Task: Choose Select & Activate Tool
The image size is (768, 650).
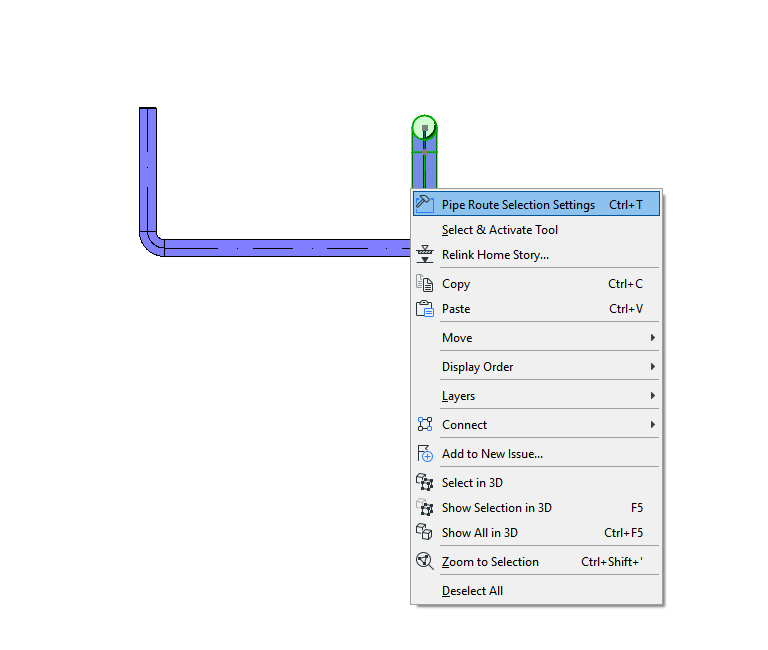Action: [536, 230]
